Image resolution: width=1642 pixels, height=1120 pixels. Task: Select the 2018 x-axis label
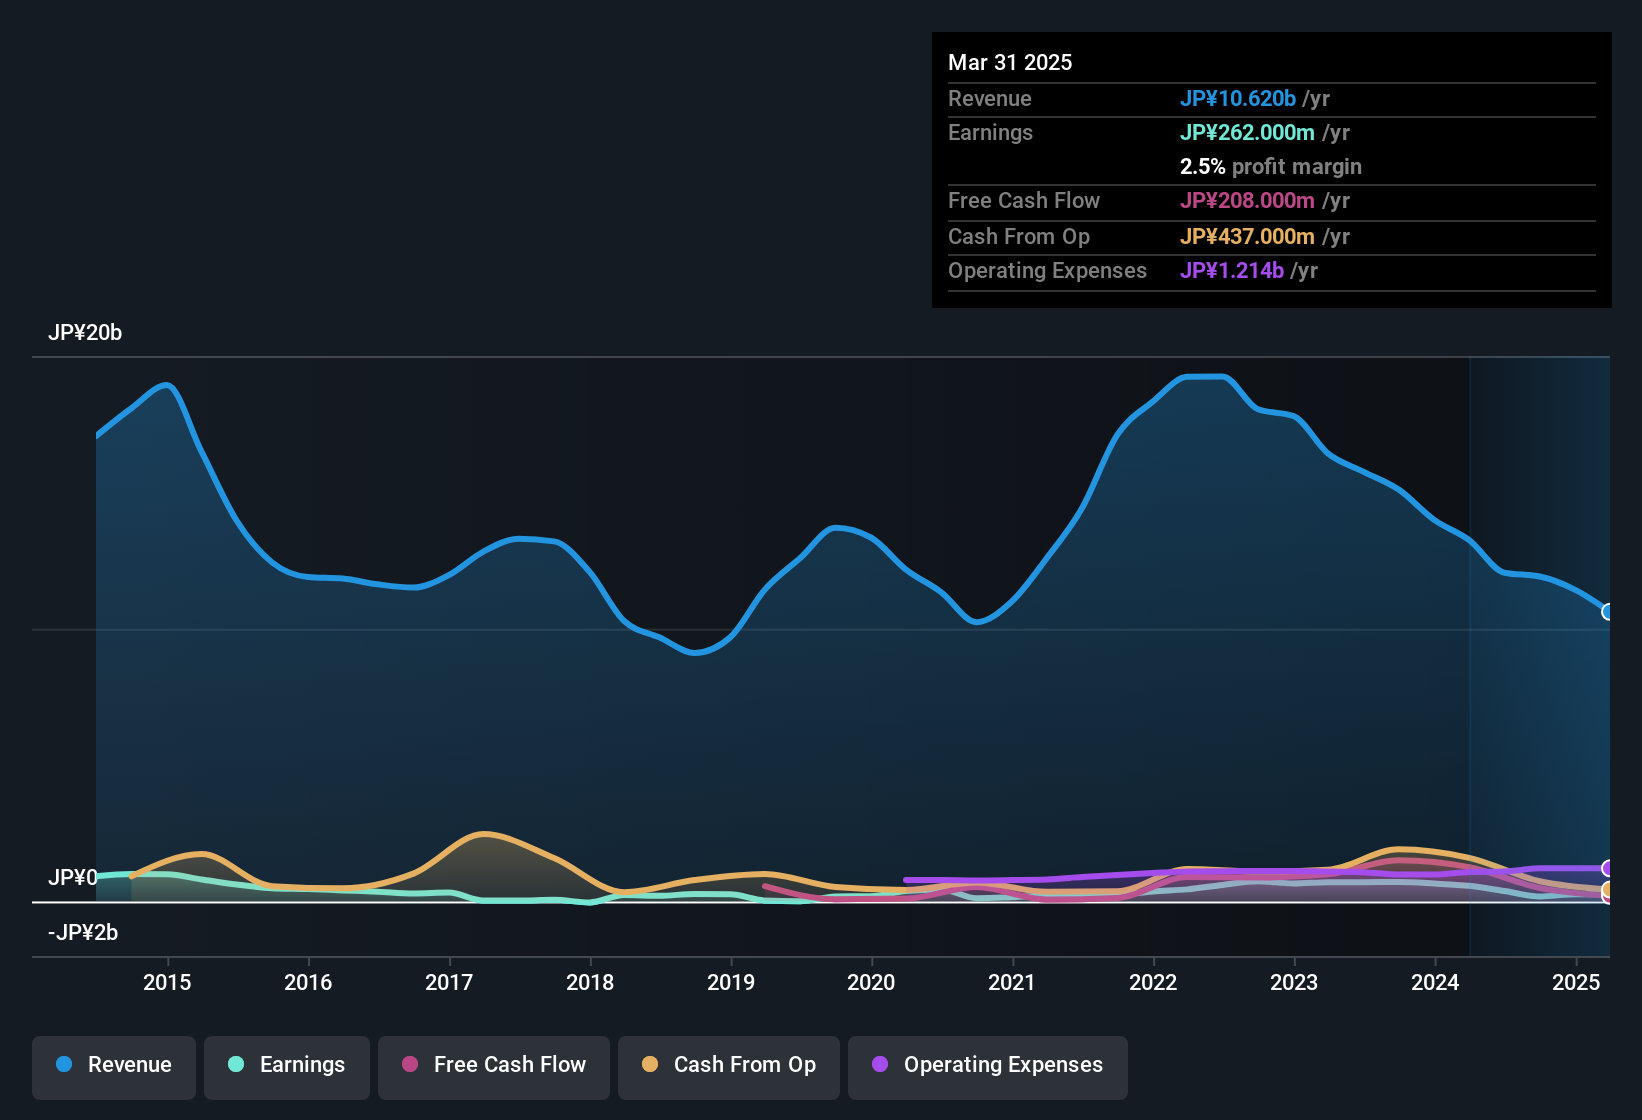[590, 982]
